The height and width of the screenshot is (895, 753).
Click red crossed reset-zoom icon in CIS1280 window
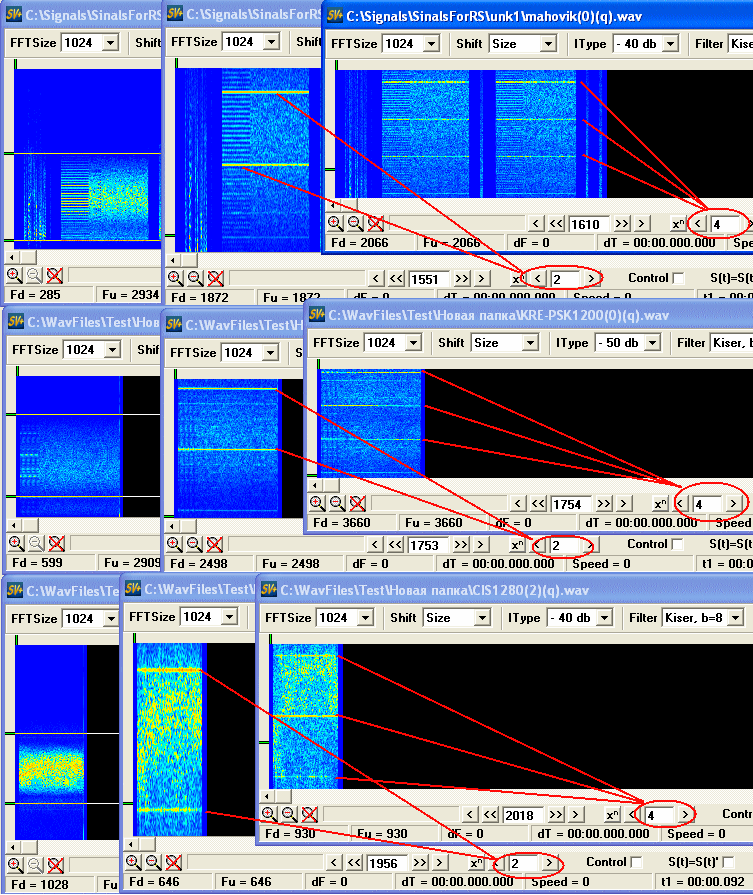tap(309, 814)
